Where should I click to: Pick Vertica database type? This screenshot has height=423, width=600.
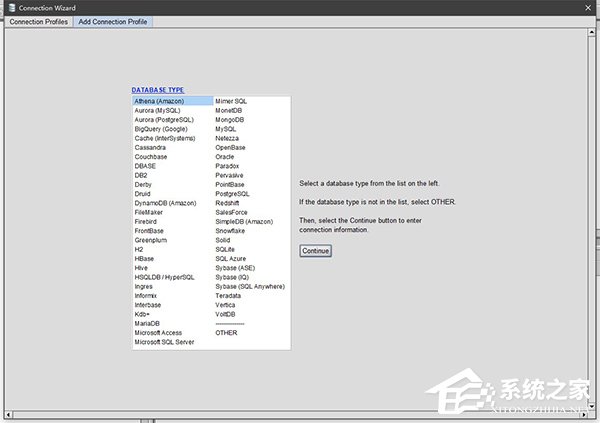(x=225, y=305)
